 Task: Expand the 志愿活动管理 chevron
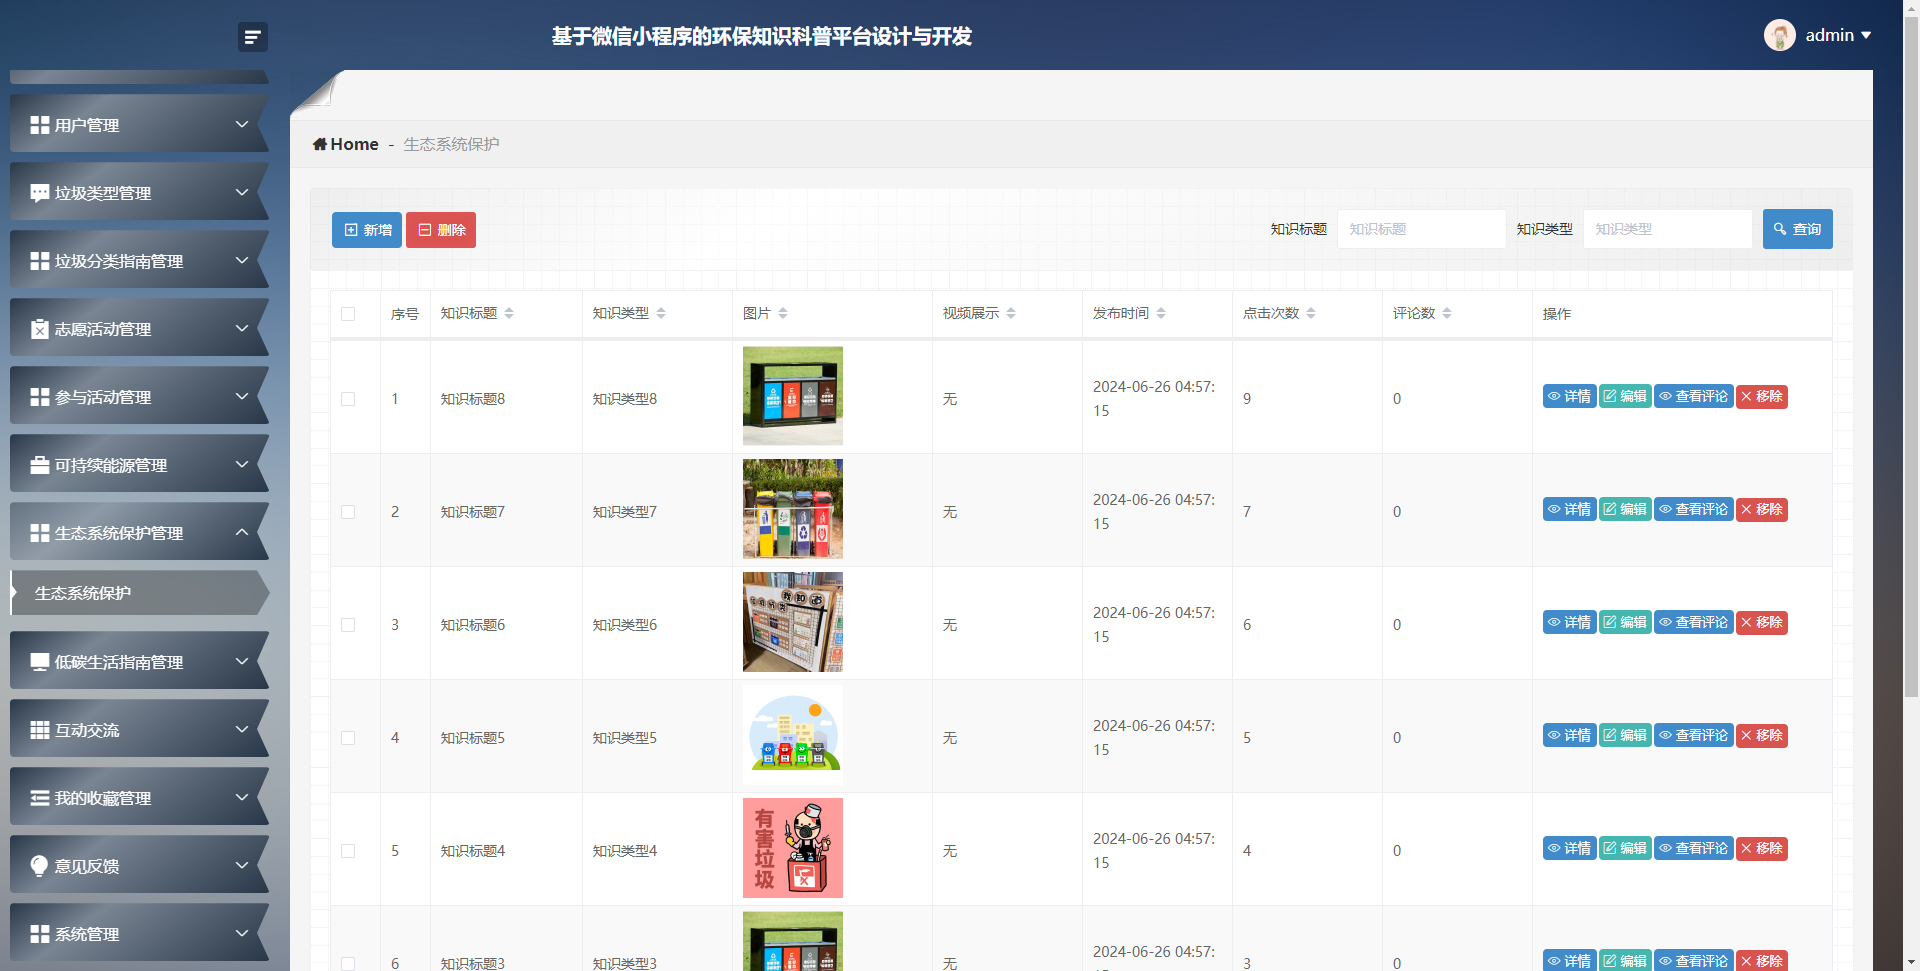click(242, 328)
